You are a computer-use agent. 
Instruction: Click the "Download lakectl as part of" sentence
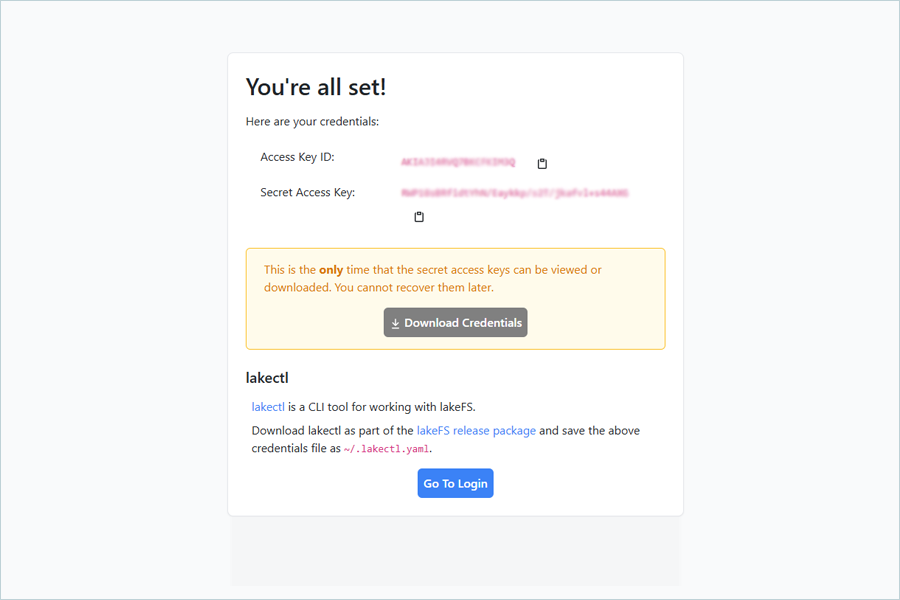point(330,430)
